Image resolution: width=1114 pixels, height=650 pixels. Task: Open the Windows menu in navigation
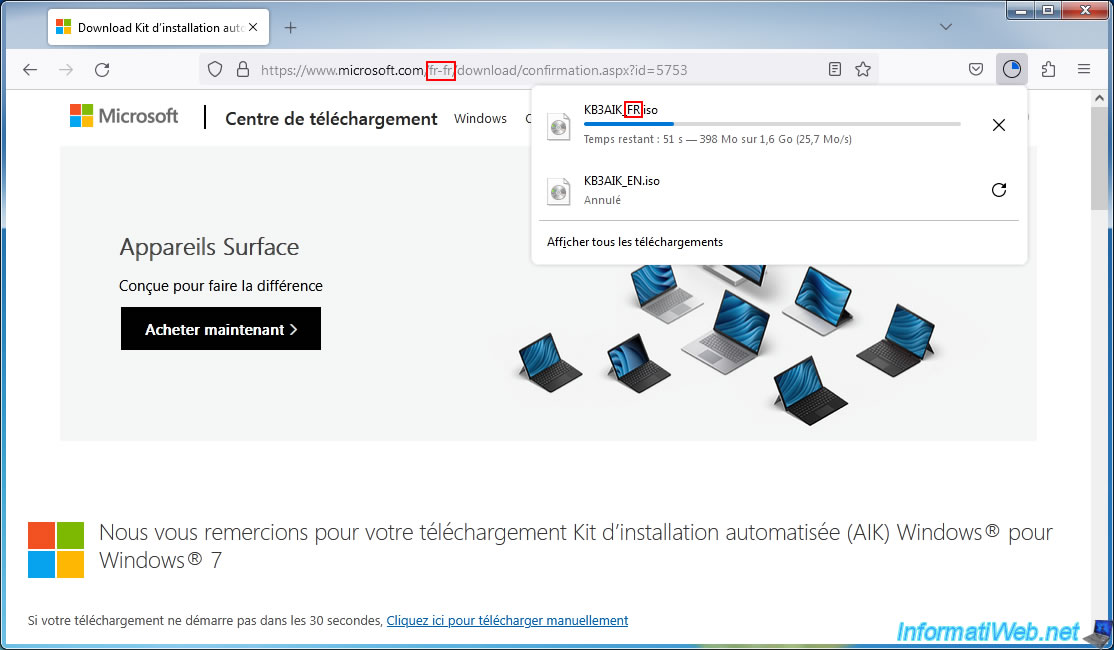pos(480,118)
